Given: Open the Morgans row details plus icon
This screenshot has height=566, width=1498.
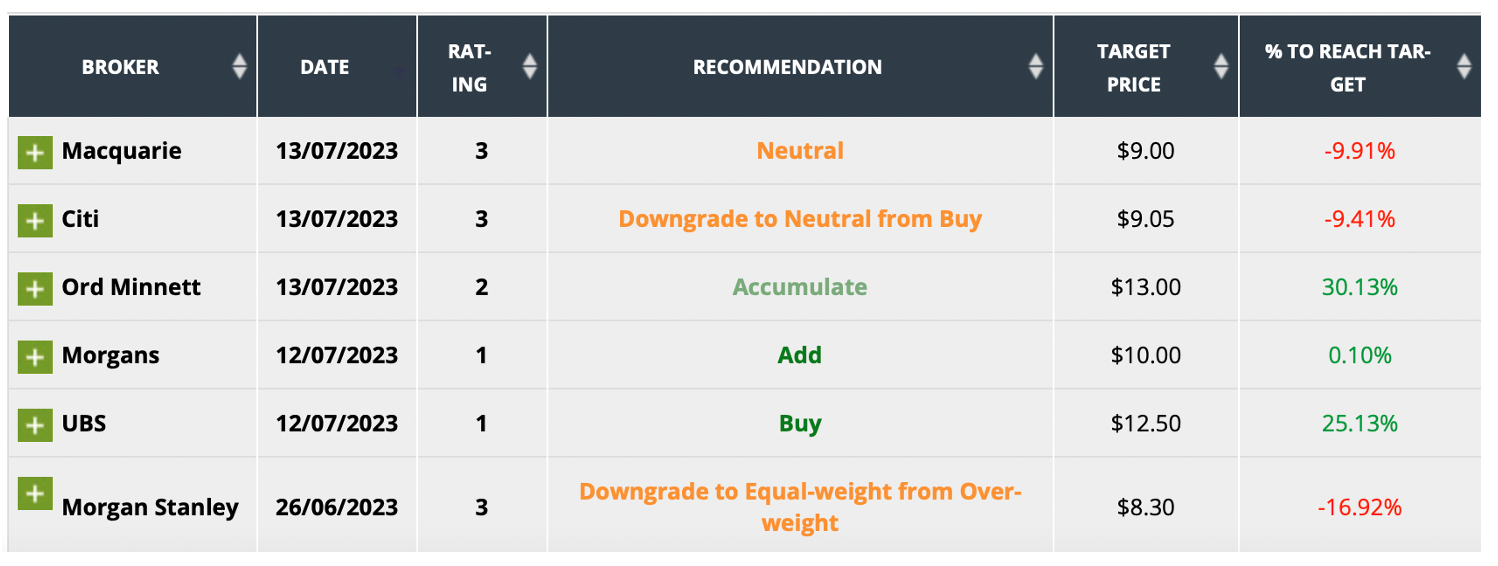Looking at the screenshot, I should (x=34, y=356).
